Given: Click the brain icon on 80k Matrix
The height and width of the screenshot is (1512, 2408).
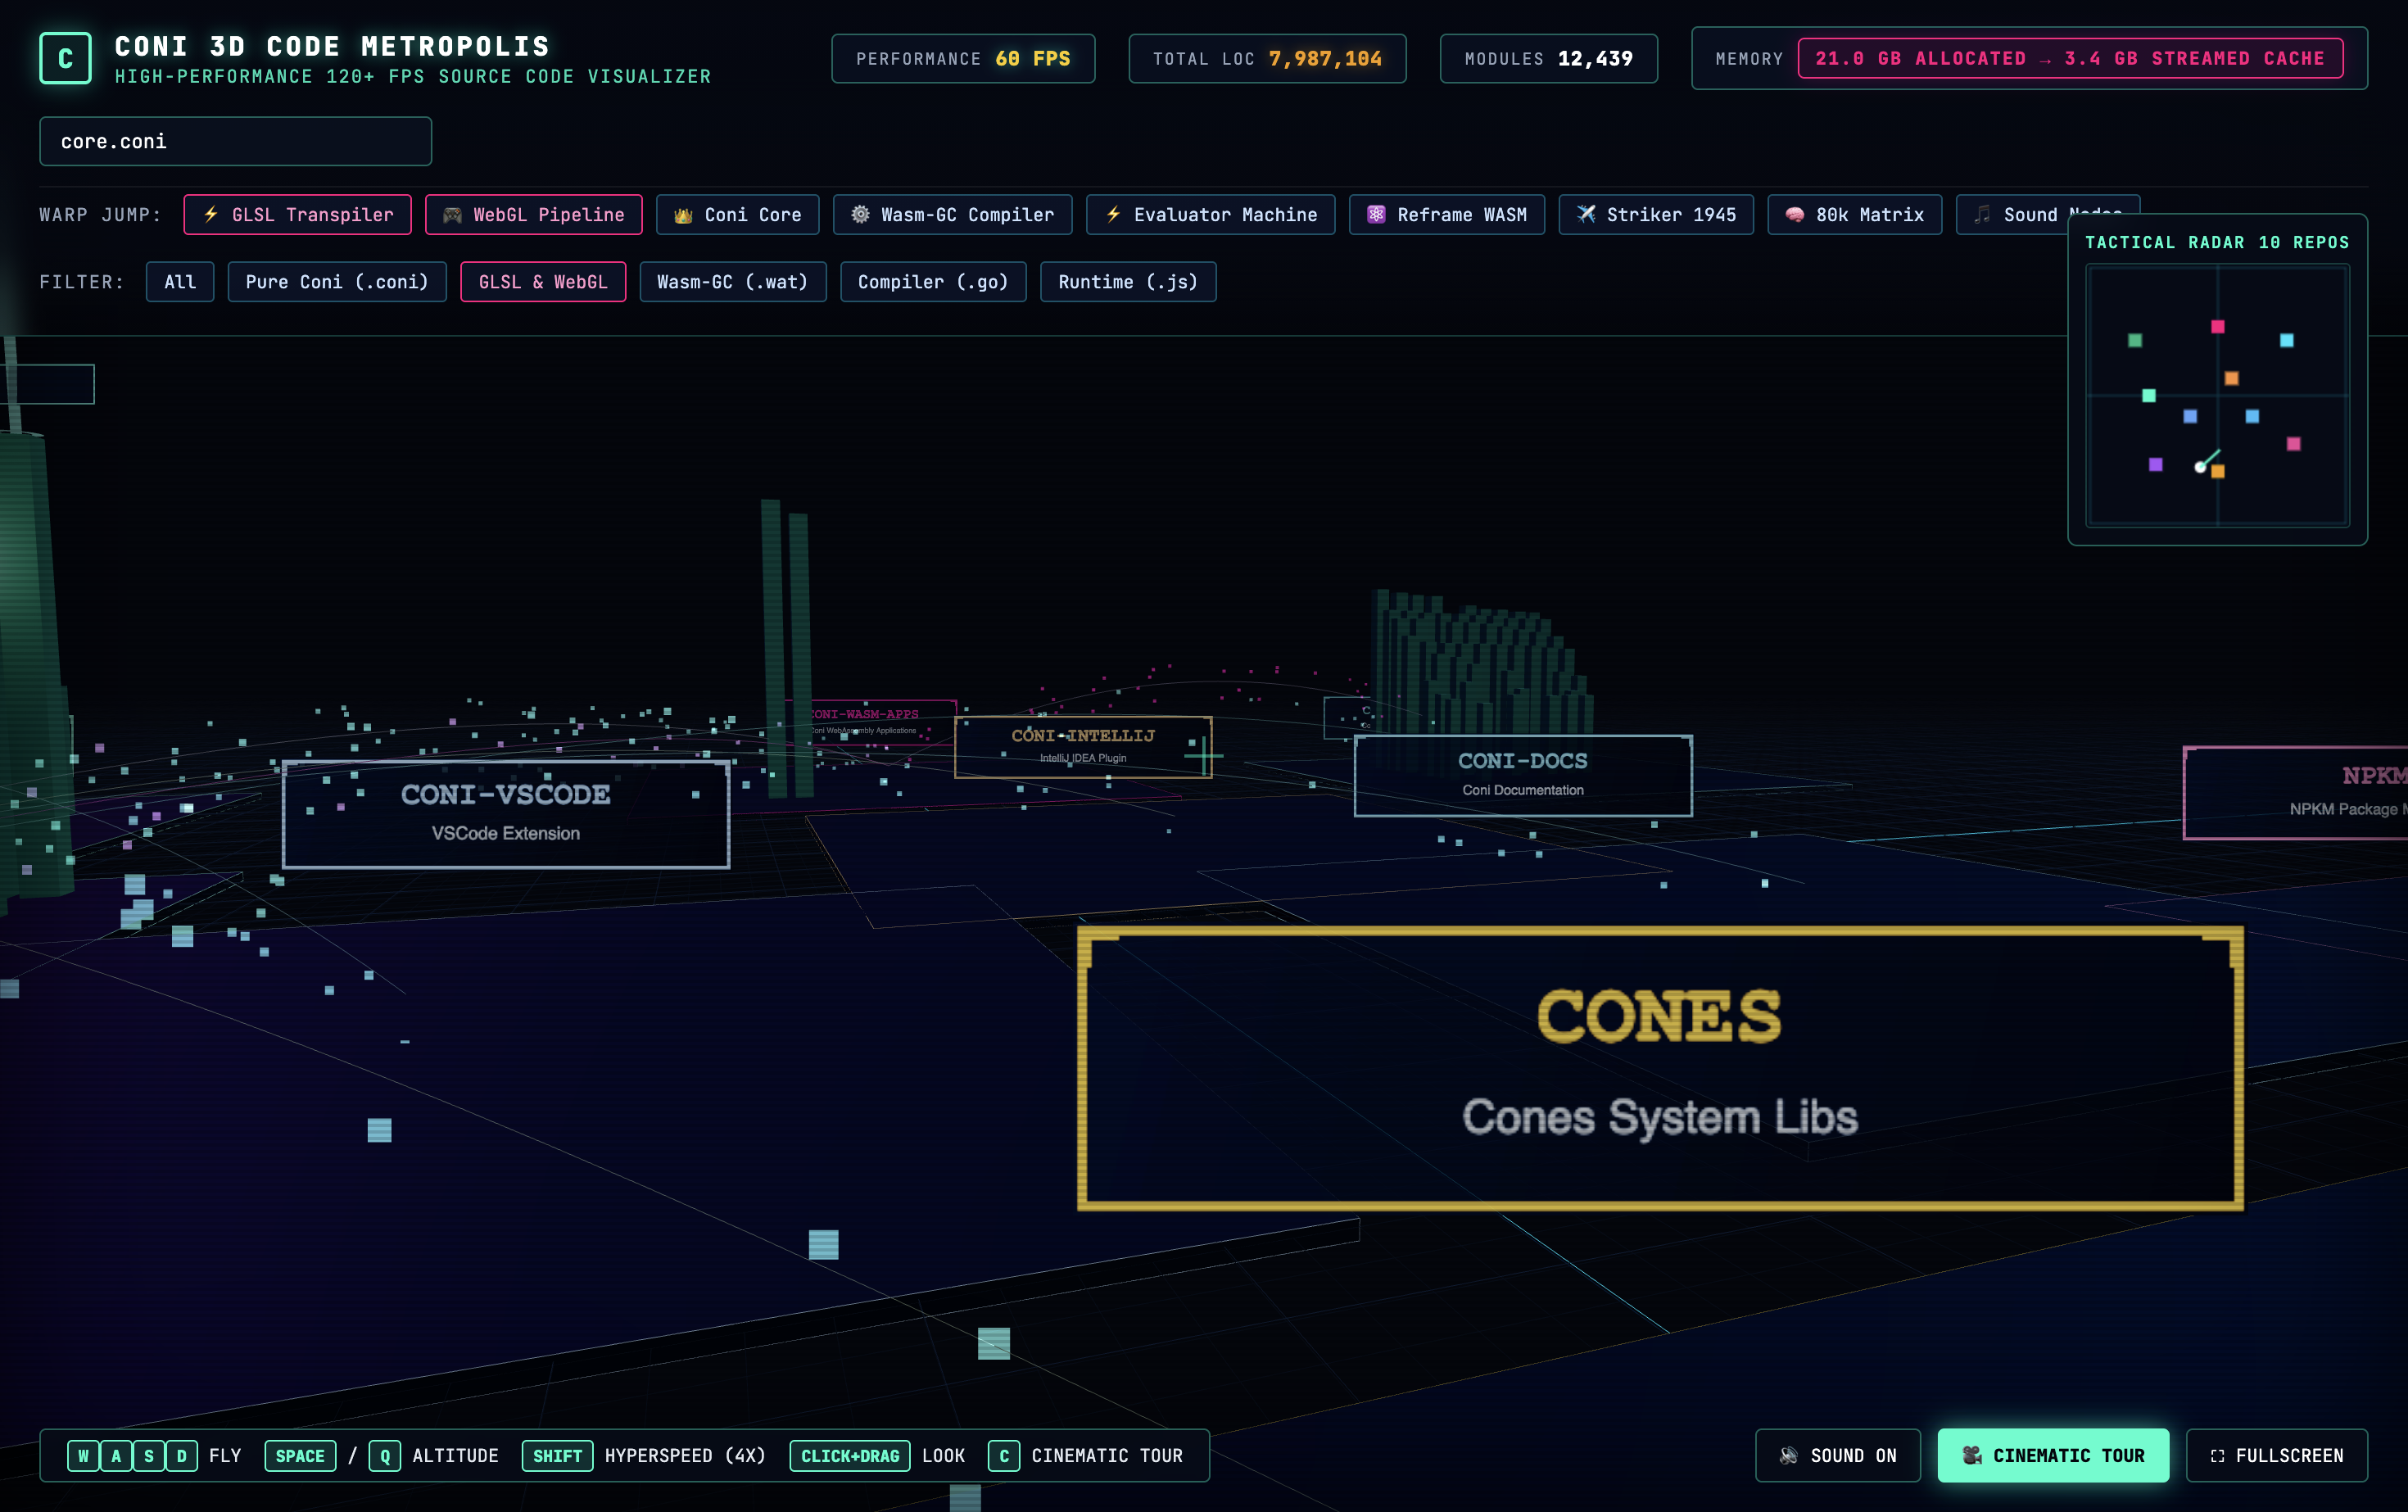Looking at the screenshot, I should (x=1795, y=215).
